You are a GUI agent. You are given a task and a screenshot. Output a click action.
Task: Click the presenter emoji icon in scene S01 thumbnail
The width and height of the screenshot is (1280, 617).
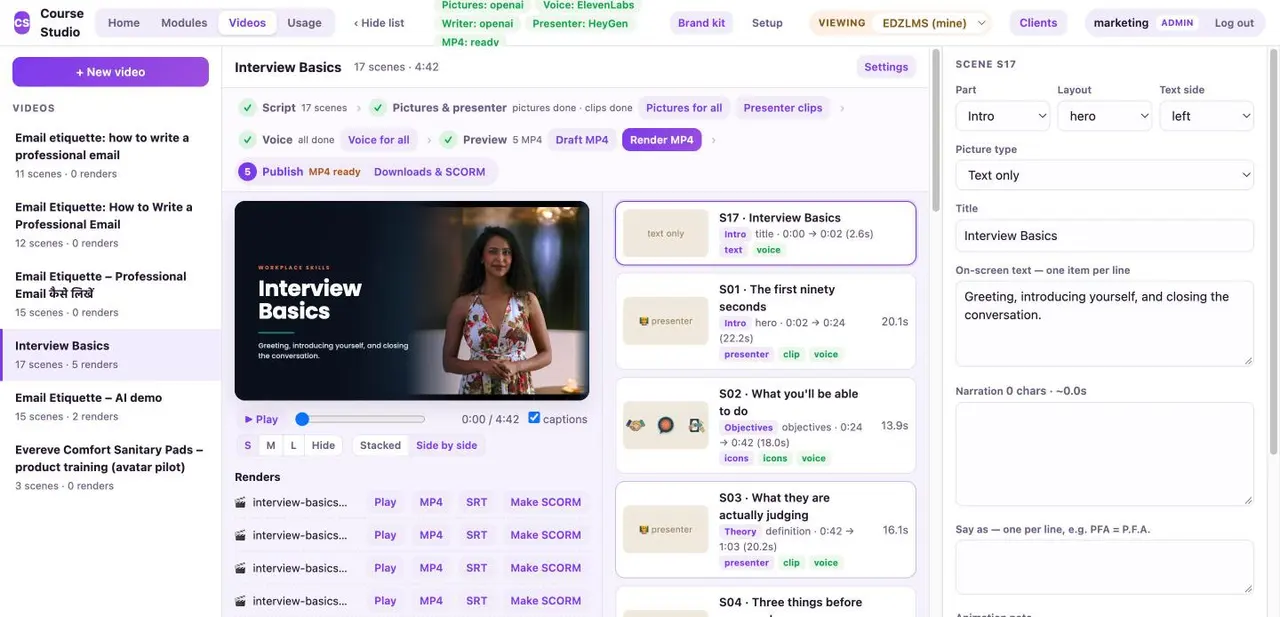click(x=644, y=321)
